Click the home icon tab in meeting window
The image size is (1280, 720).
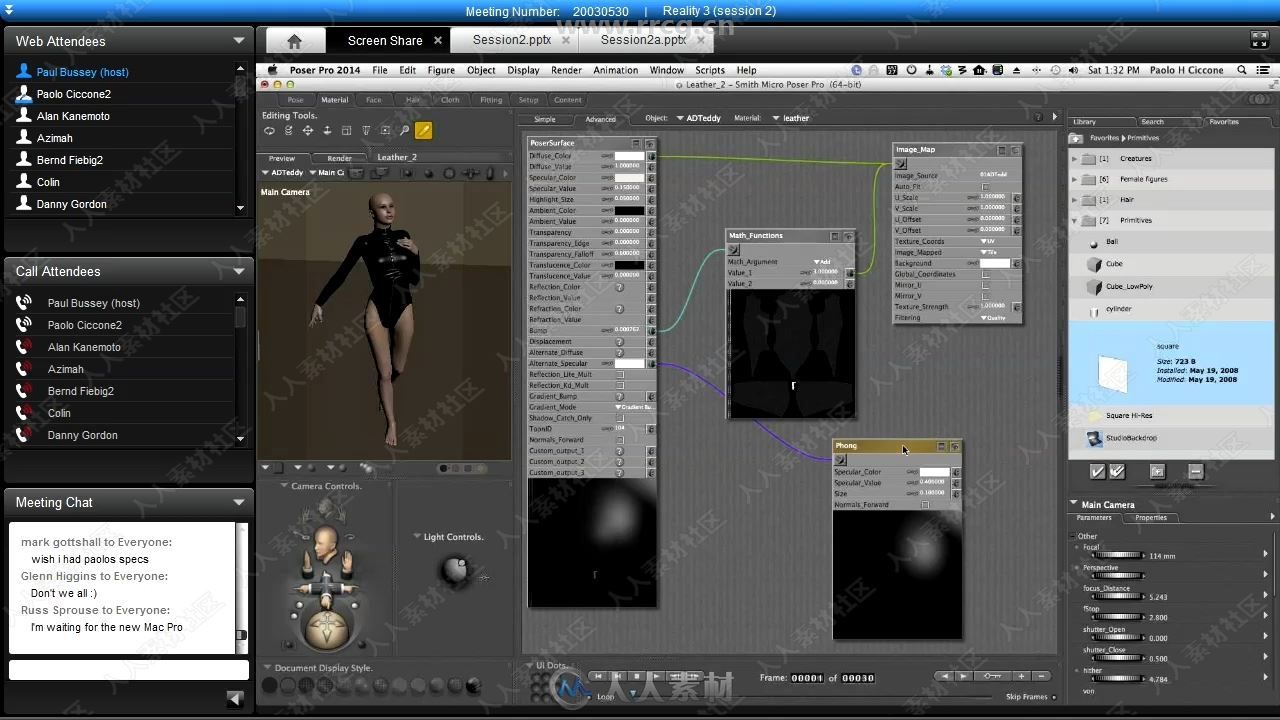pos(294,41)
